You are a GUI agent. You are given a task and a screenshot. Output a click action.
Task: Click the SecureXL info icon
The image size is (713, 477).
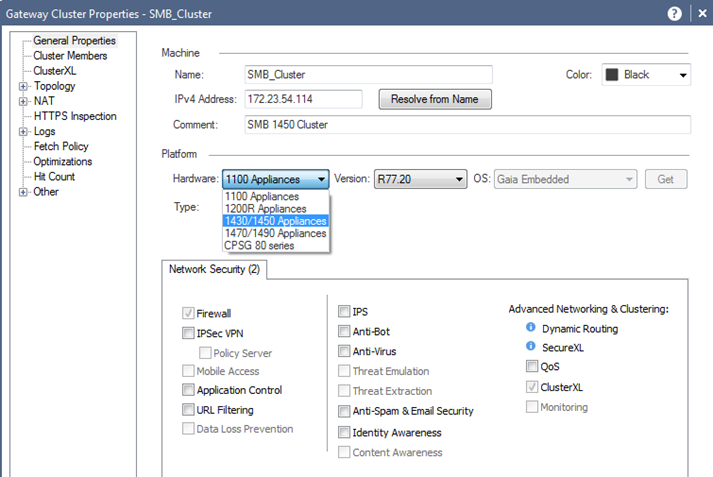click(531, 346)
